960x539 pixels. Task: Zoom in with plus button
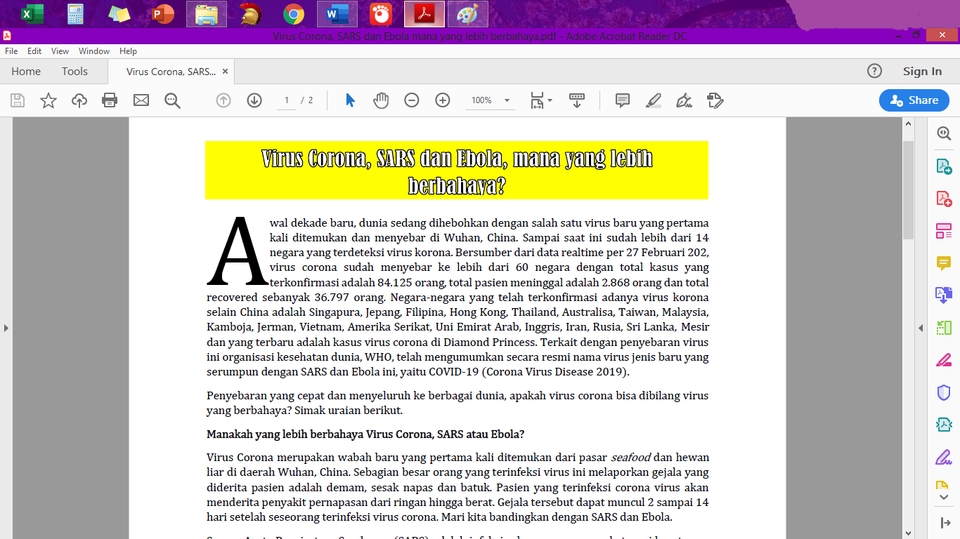(x=442, y=100)
